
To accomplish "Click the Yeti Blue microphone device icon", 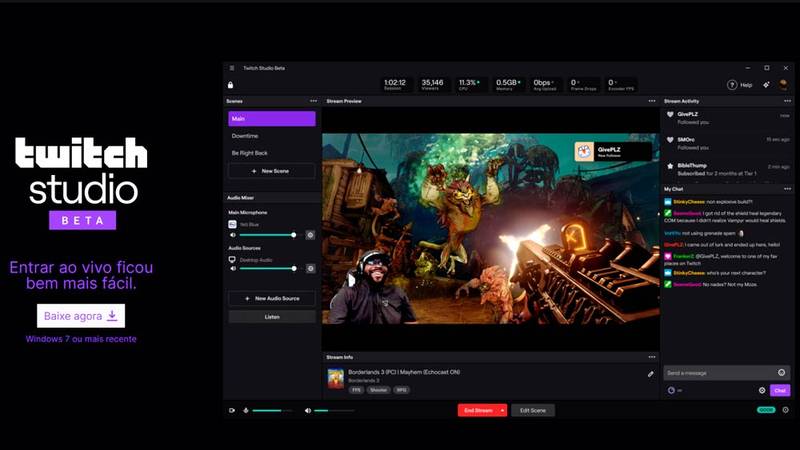I will 232,224.
